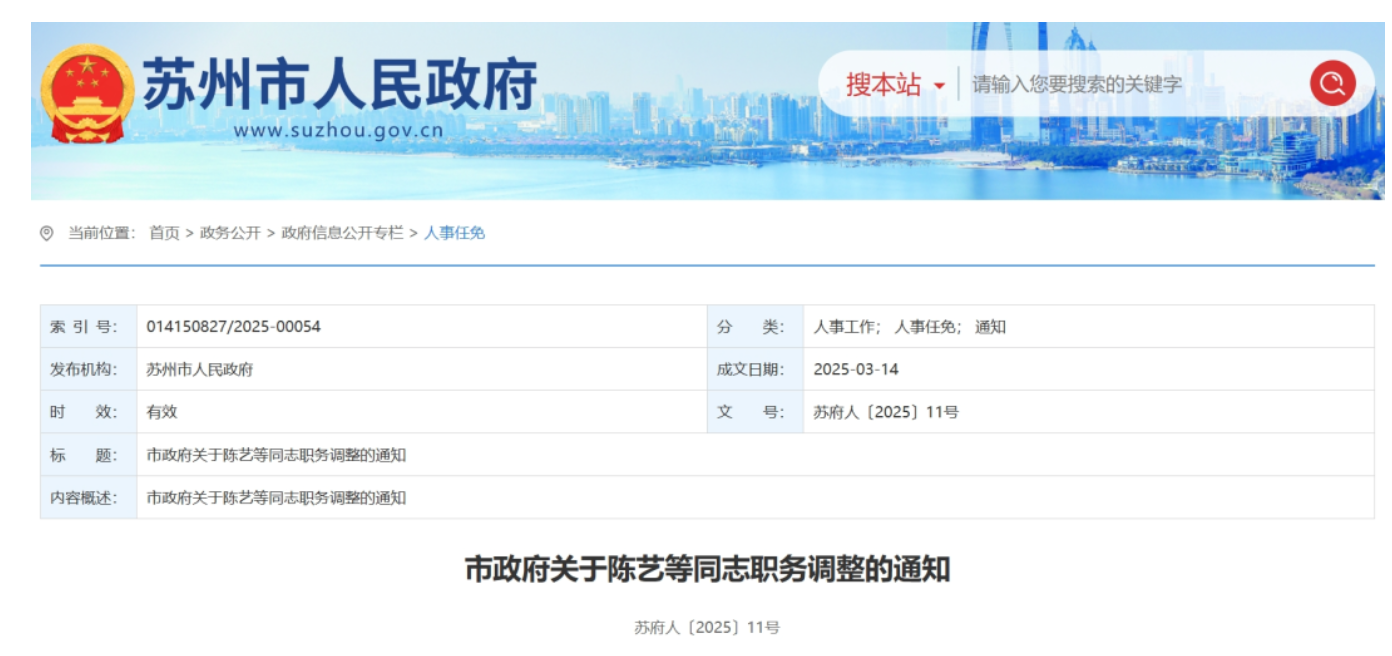Click the 苏州市人民政府 site title
The height and width of the screenshot is (656, 1392).
click(x=340, y=84)
